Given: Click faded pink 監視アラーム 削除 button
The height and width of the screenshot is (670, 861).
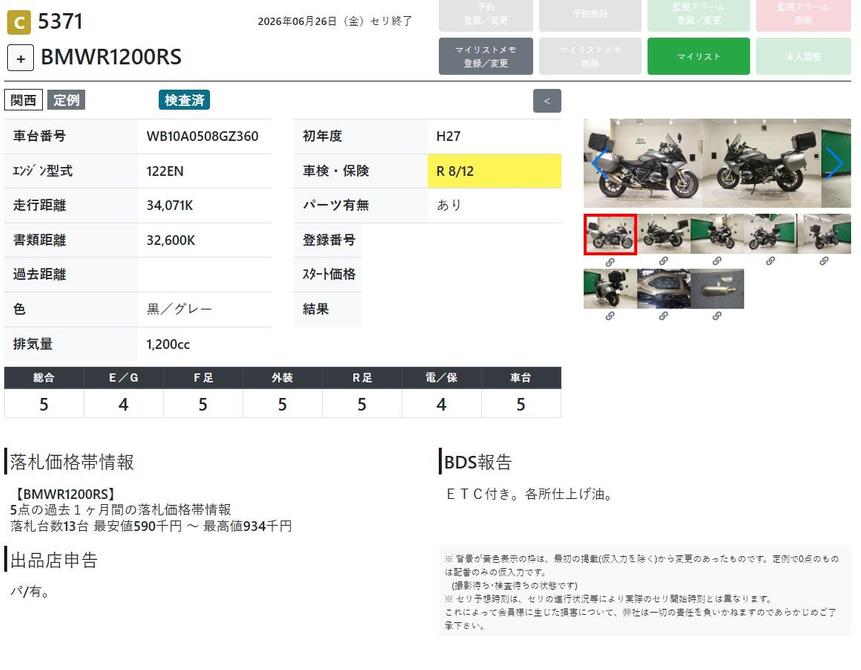Looking at the screenshot, I should 803,14.
